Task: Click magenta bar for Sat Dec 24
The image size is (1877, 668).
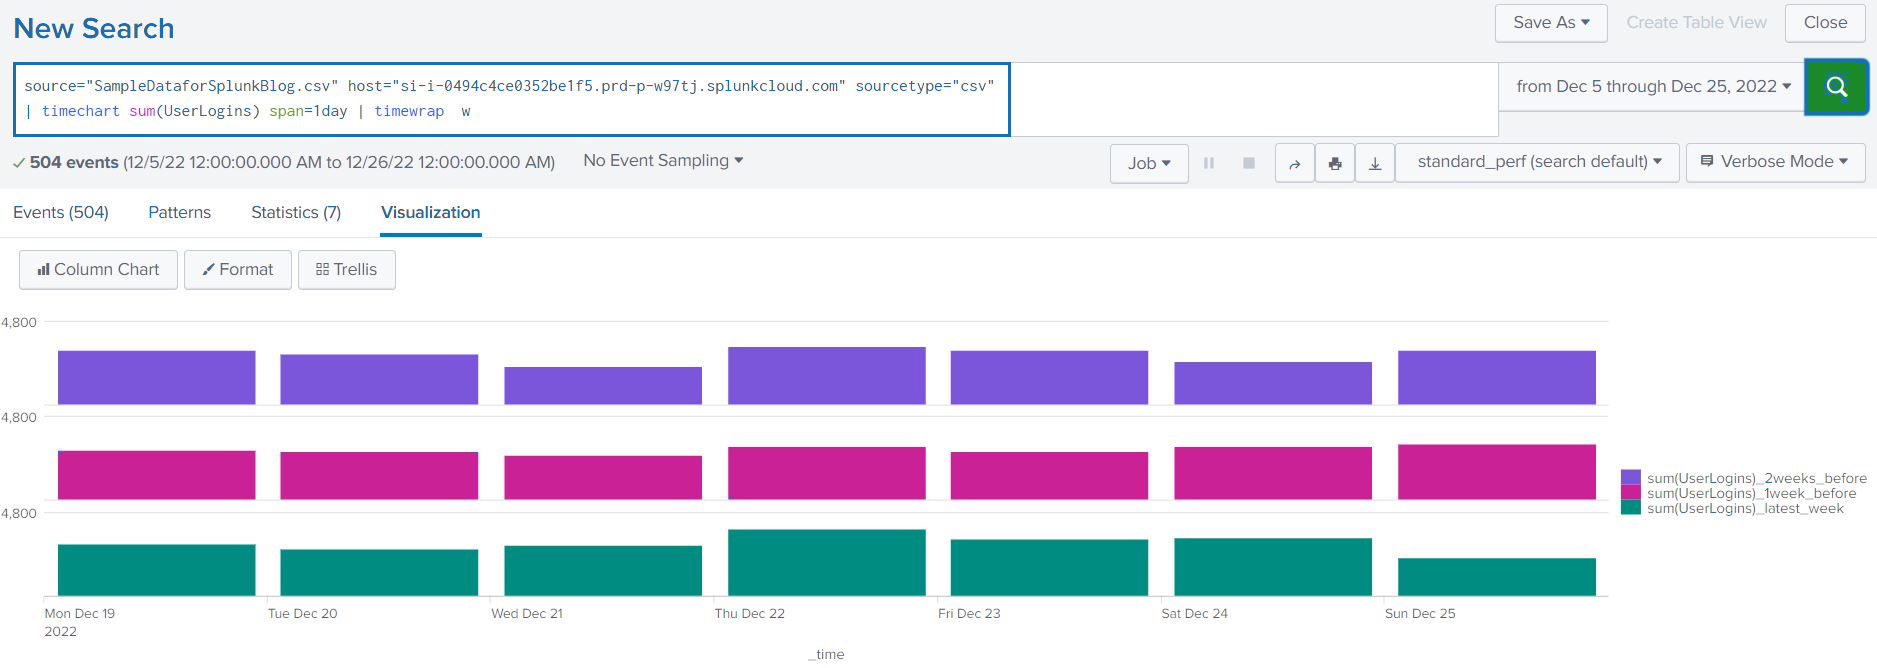Action: (1273, 473)
